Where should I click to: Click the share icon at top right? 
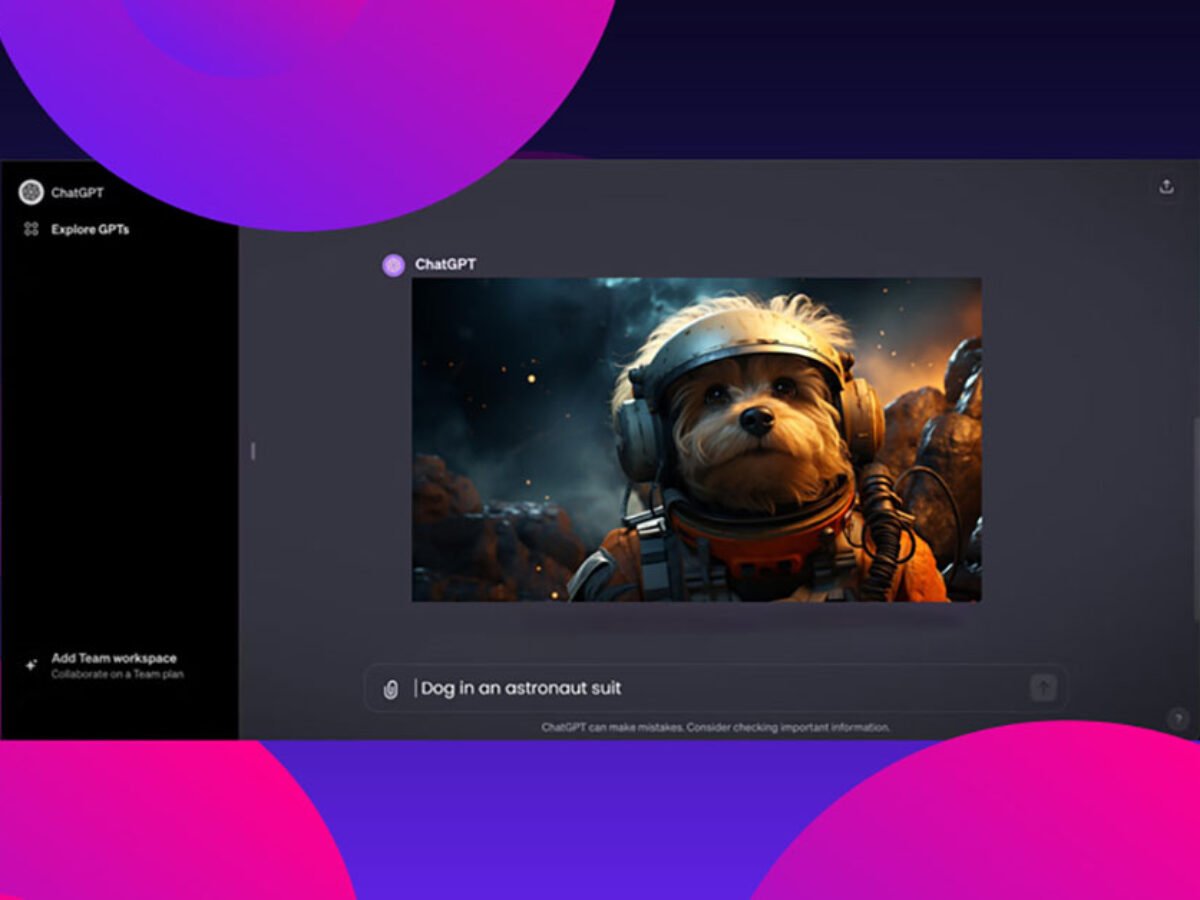click(x=1166, y=186)
